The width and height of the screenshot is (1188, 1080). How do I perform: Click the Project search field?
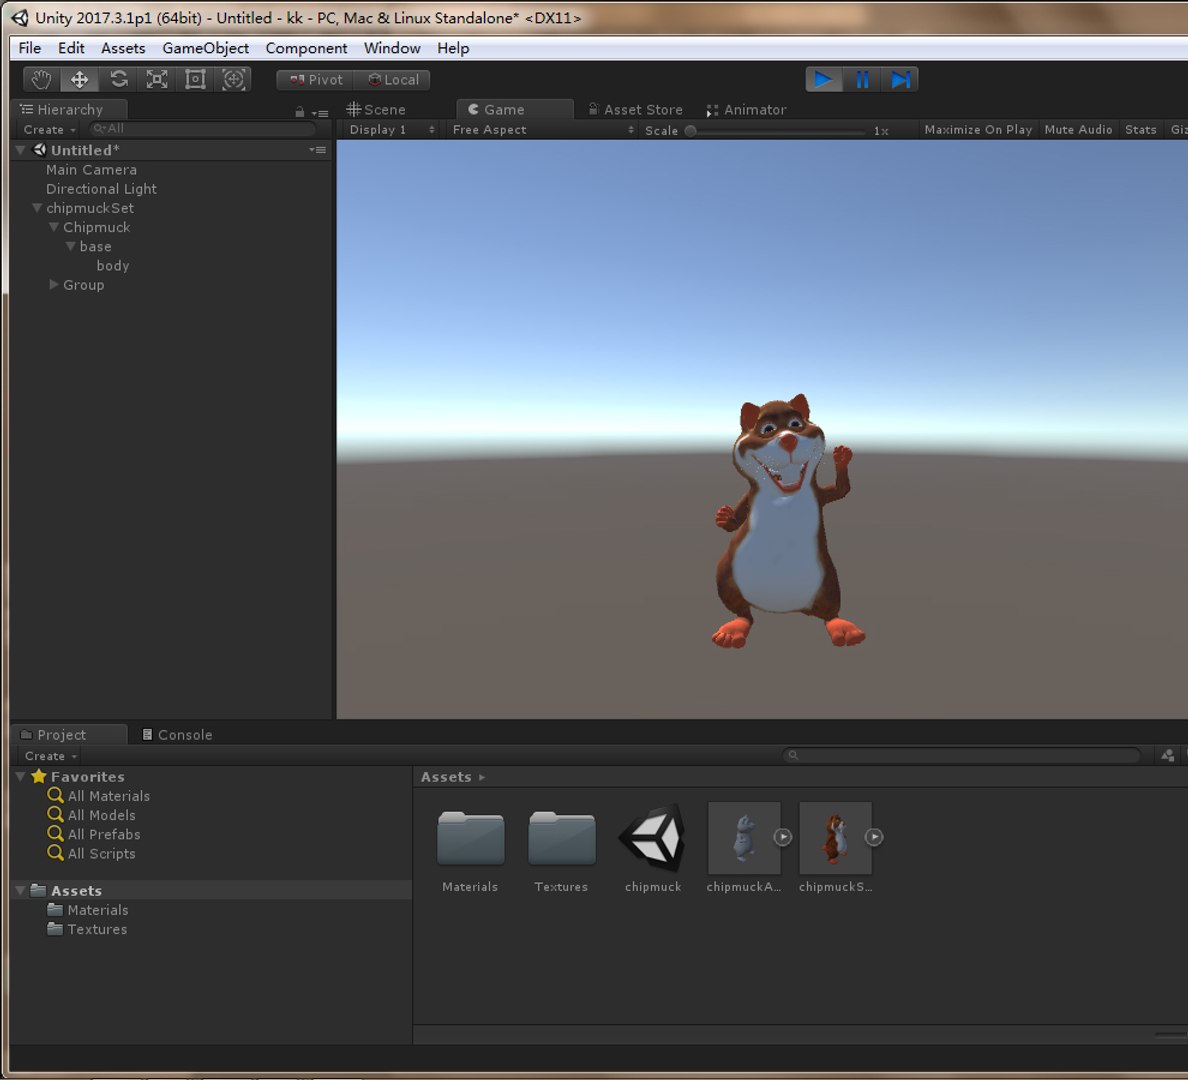pyautogui.click(x=962, y=755)
